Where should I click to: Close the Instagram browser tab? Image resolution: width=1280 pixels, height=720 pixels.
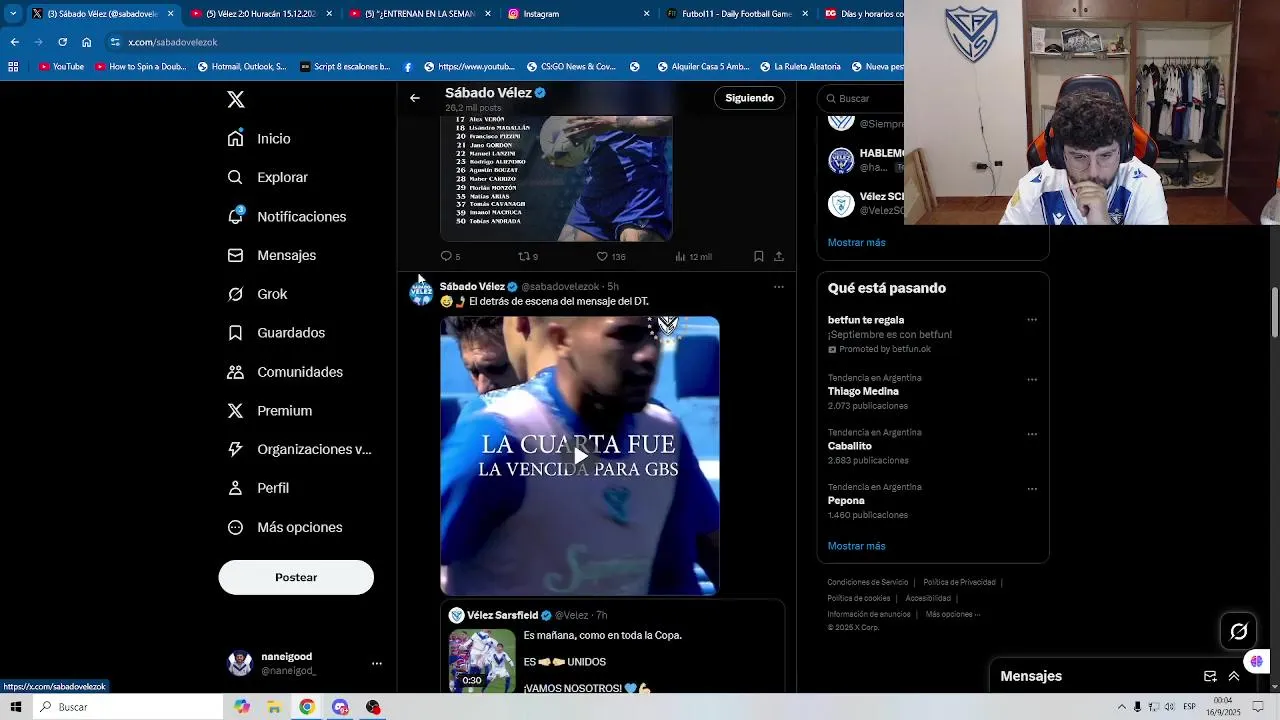pyautogui.click(x=647, y=14)
